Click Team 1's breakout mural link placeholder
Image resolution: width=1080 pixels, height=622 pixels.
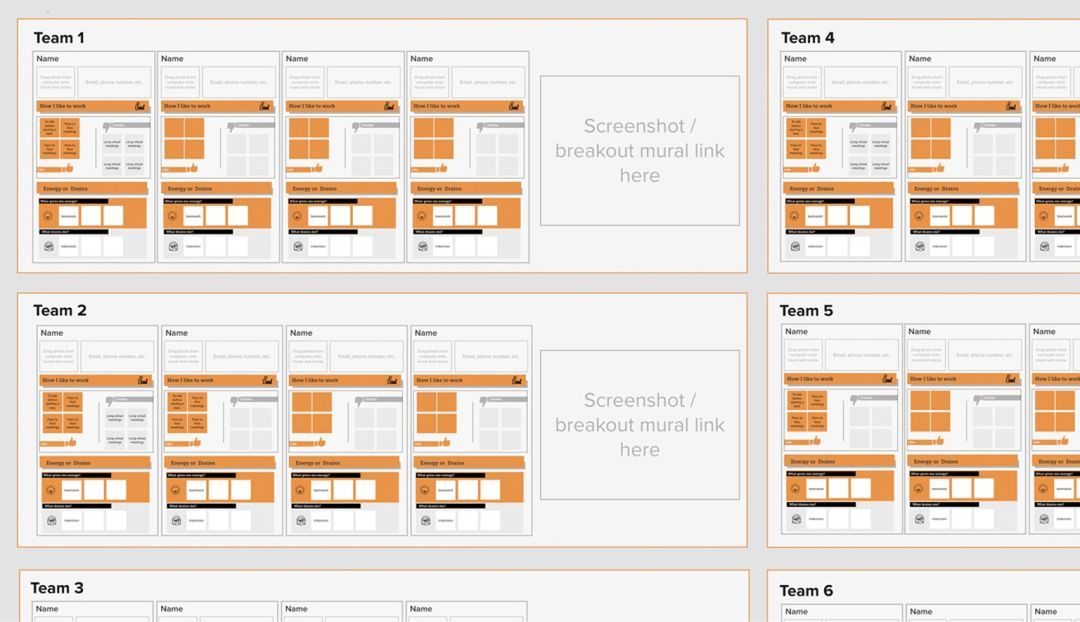(x=639, y=150)
